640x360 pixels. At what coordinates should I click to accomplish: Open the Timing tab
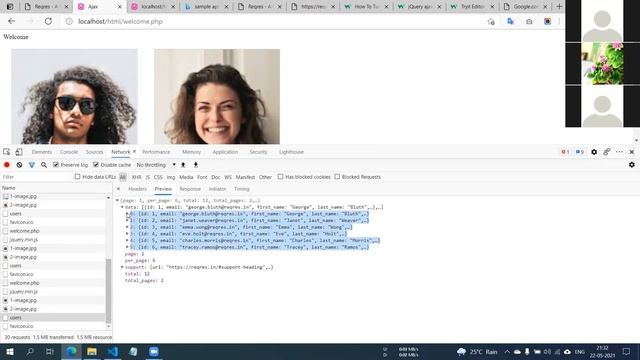(242, 189)
